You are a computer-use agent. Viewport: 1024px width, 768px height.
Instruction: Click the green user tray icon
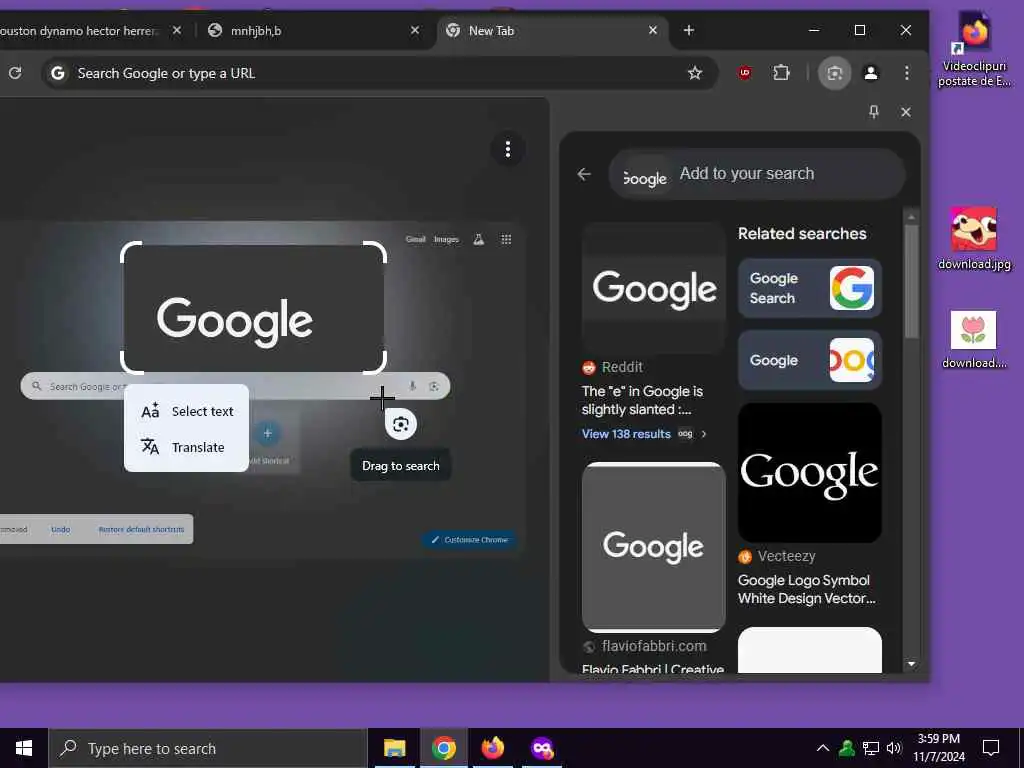847,748
